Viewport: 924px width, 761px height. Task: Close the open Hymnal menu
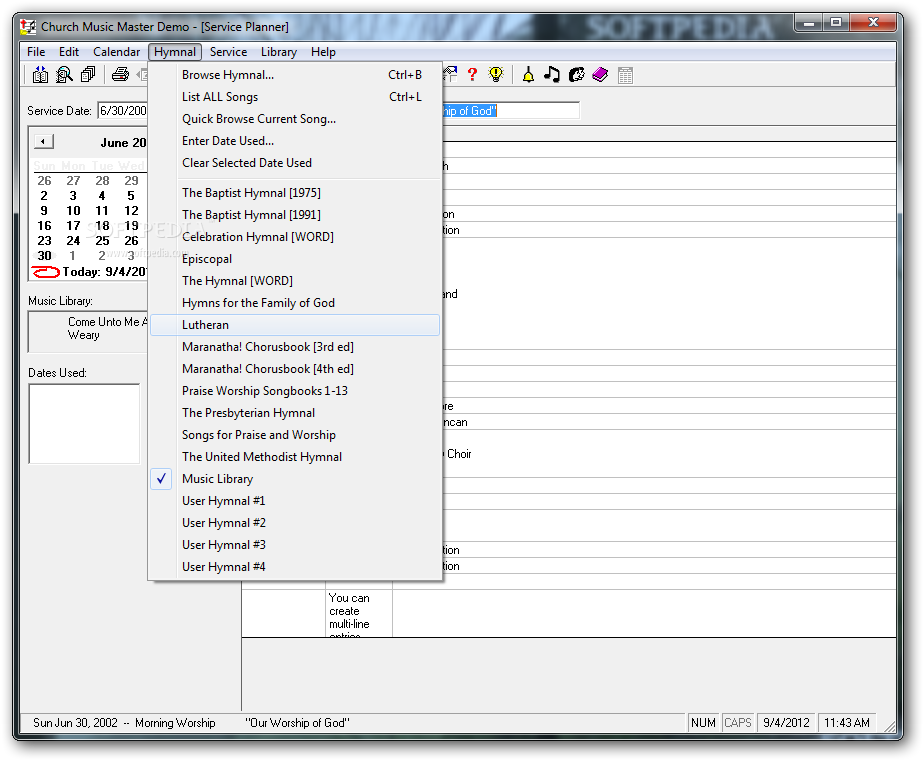(175, 52)
